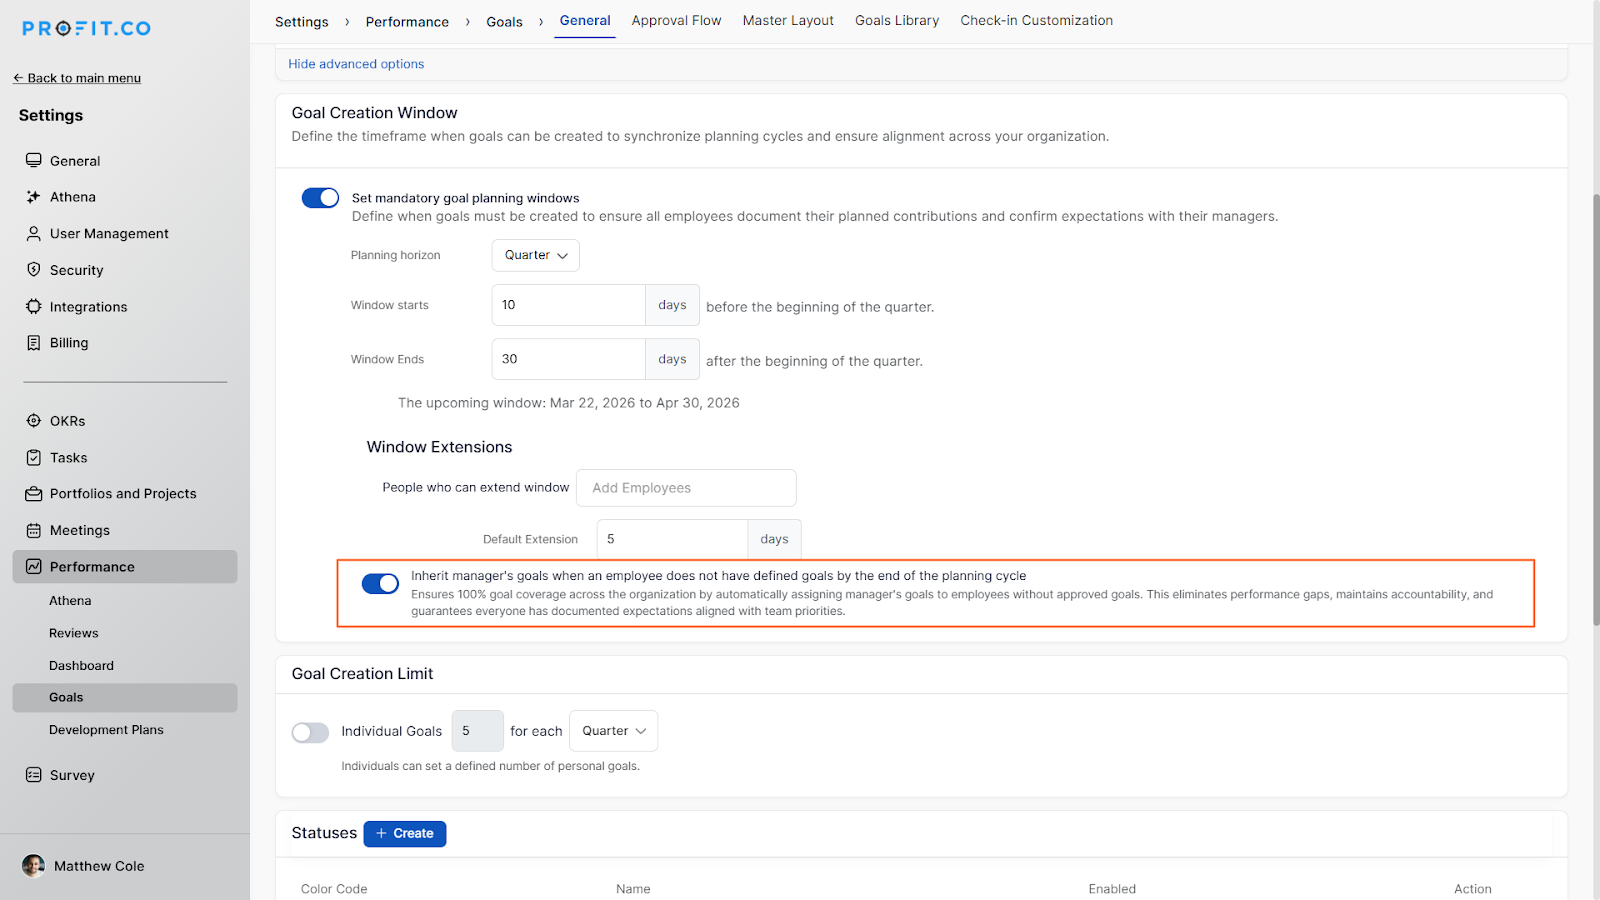The width and height of the screenshot is (1600, 900).
Task: Click the page vertical scrollbar
Action: [x=1595, y=400]
